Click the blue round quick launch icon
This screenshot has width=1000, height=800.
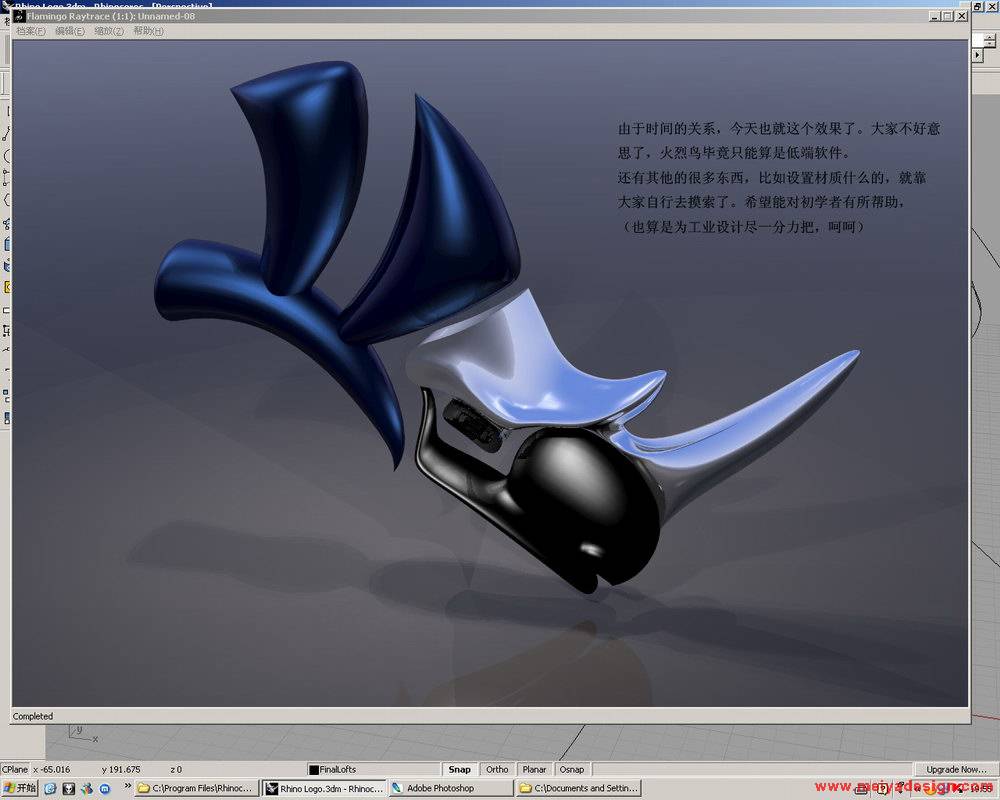click(x=105, y=789)
